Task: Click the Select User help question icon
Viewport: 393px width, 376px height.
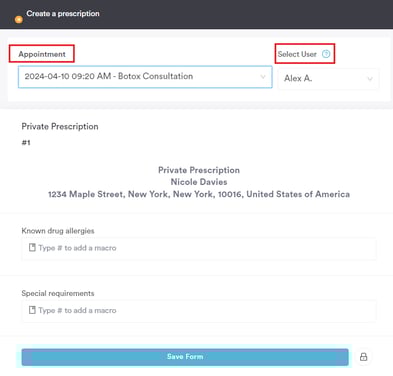Action: 326,54
